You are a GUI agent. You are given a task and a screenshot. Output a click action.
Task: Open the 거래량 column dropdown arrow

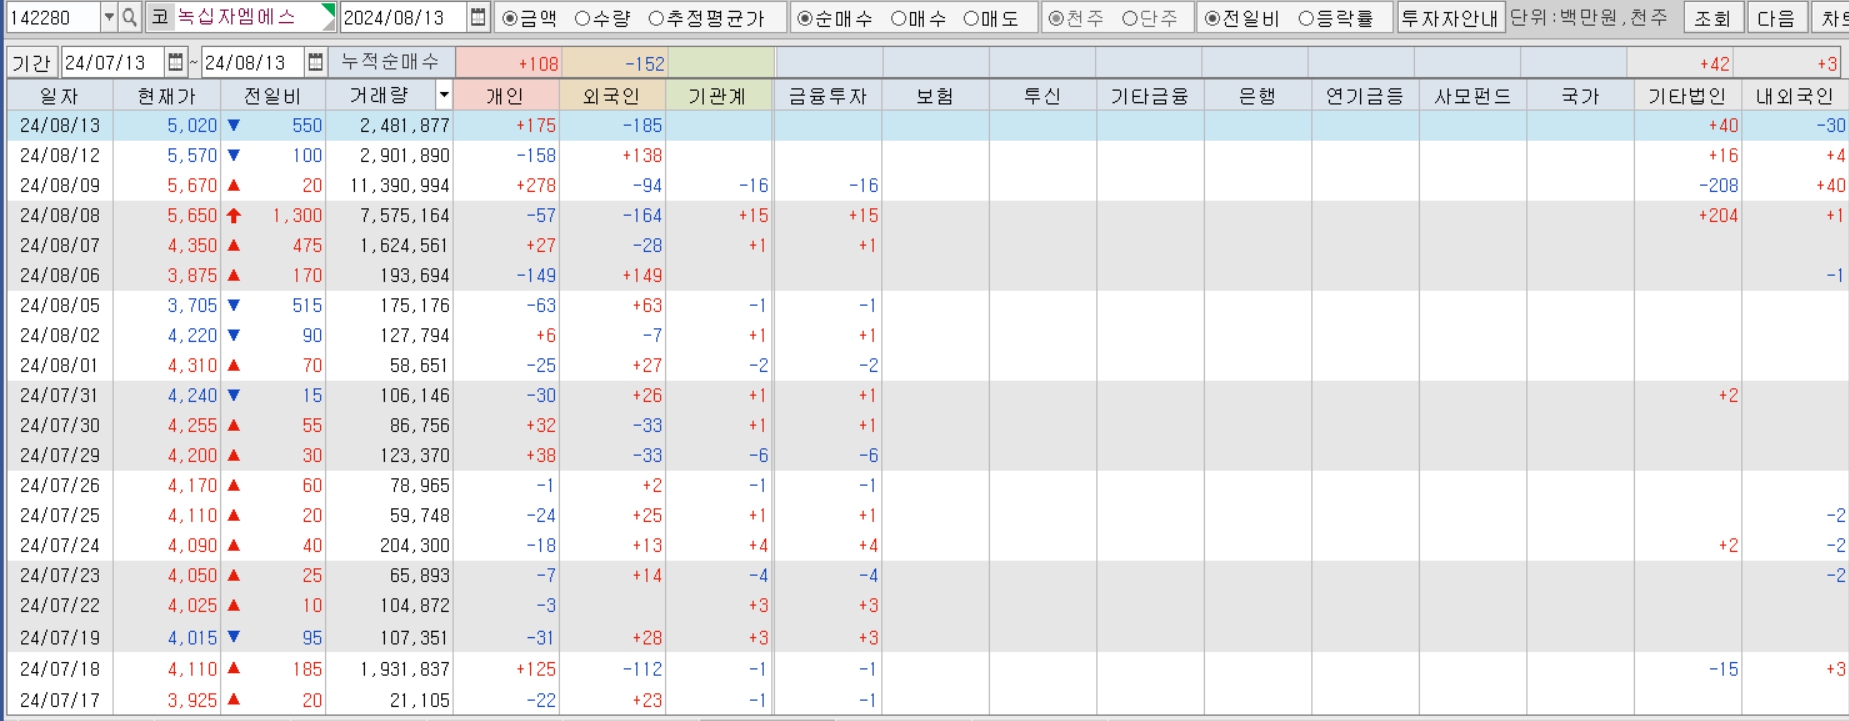444,96
